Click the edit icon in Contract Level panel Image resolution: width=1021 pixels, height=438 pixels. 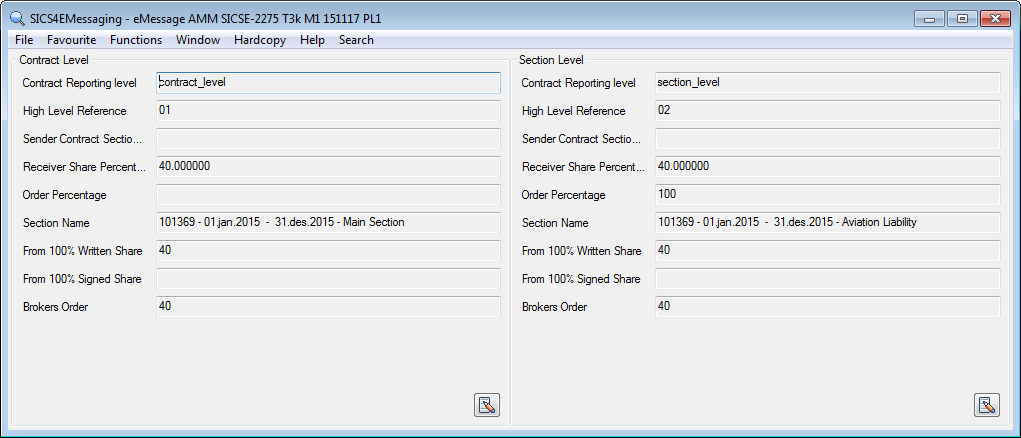click(x=486, y=405)
